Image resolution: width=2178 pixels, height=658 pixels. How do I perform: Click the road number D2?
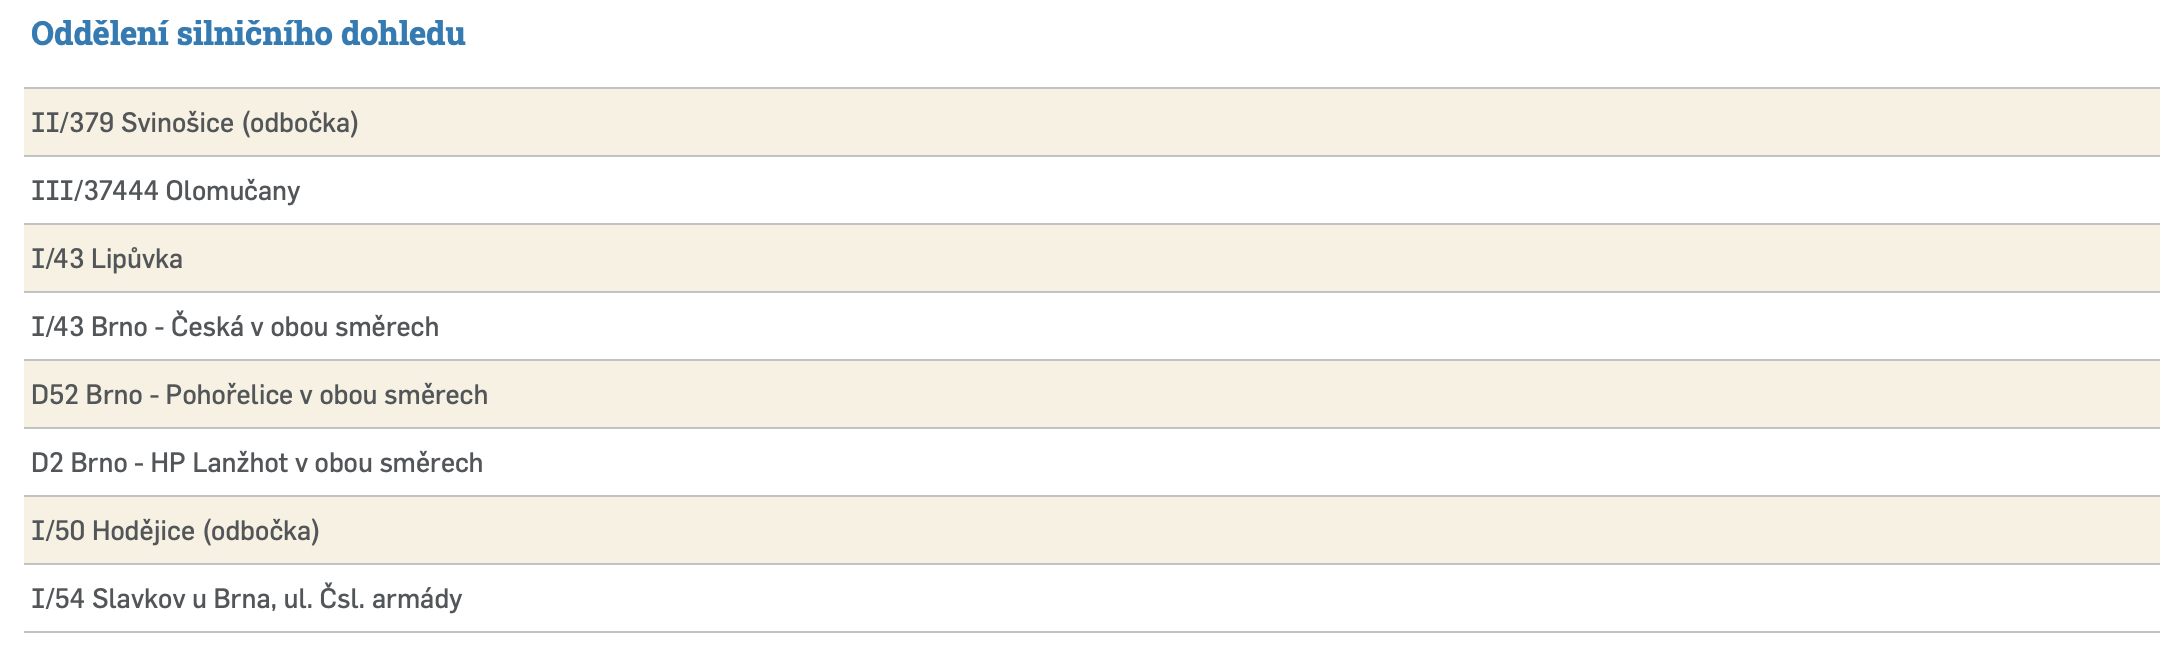[x=47, y=463]
